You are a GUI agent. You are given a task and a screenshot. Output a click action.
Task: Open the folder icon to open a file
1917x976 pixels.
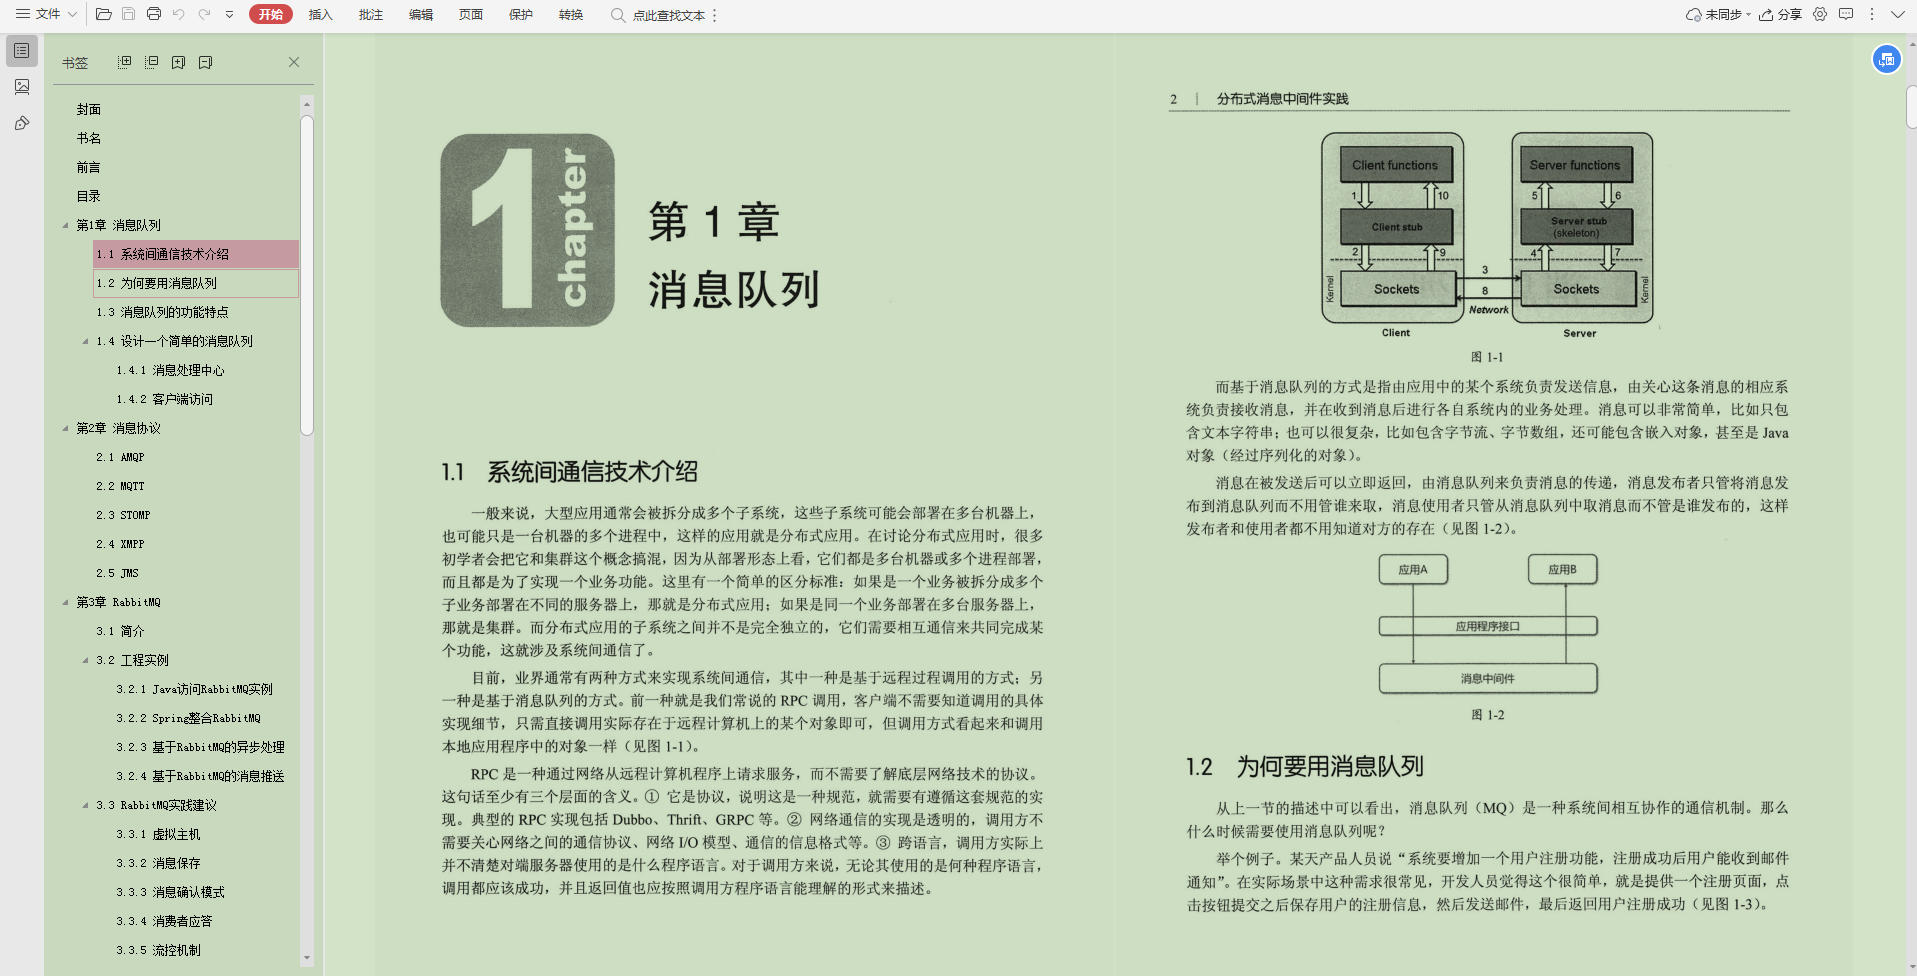pyautogui.click(x=103, y=14)
